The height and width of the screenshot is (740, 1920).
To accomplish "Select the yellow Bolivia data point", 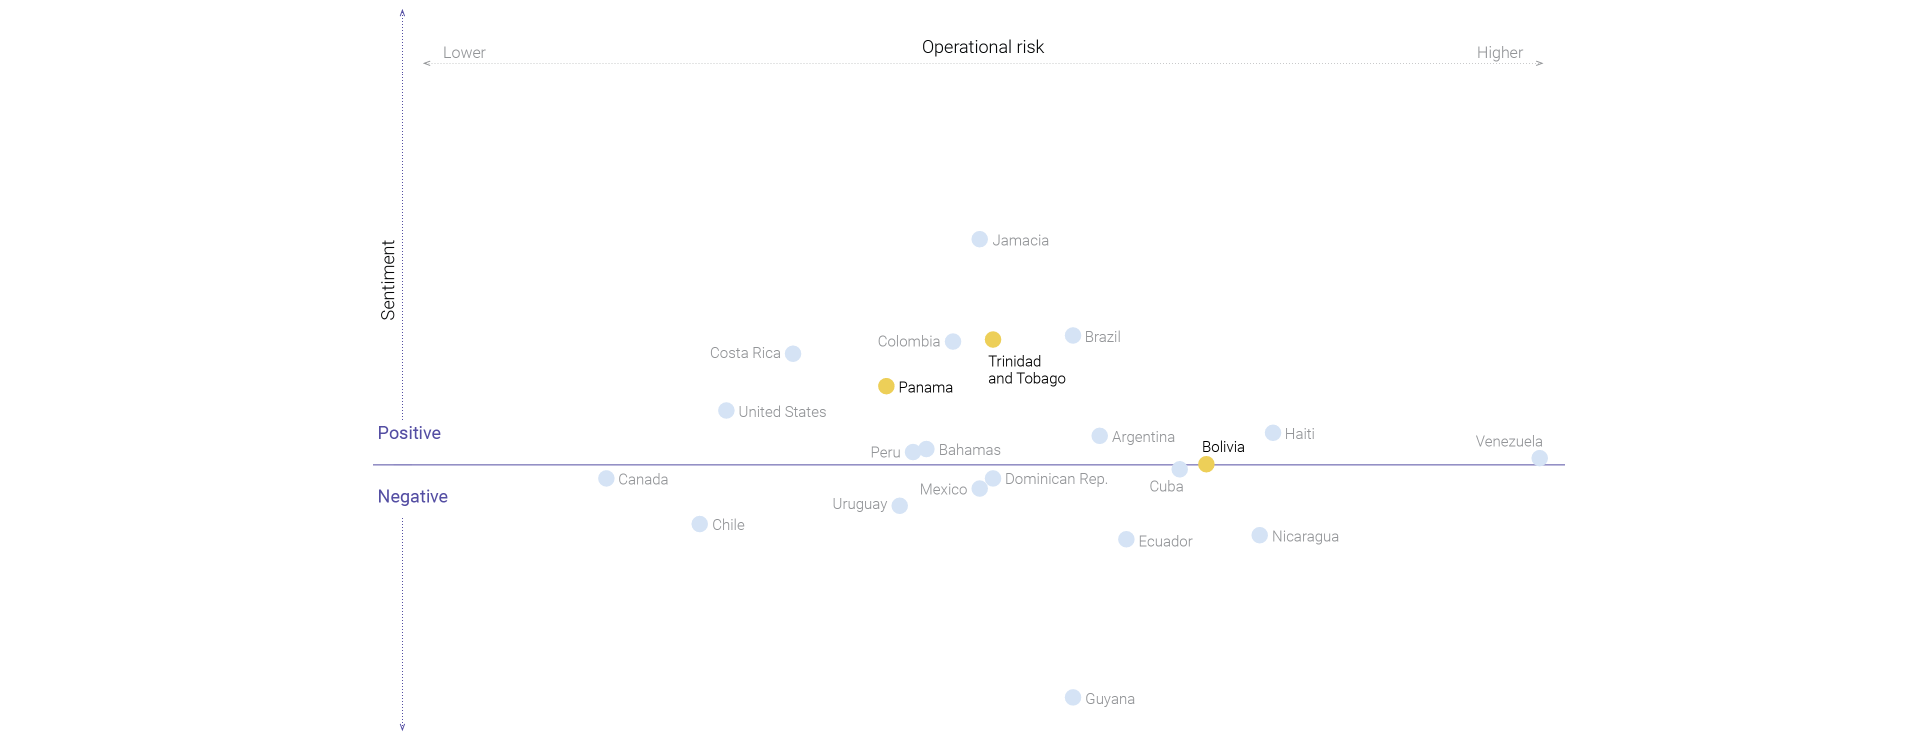I will pyautogui.click(x=1206, y=464).
